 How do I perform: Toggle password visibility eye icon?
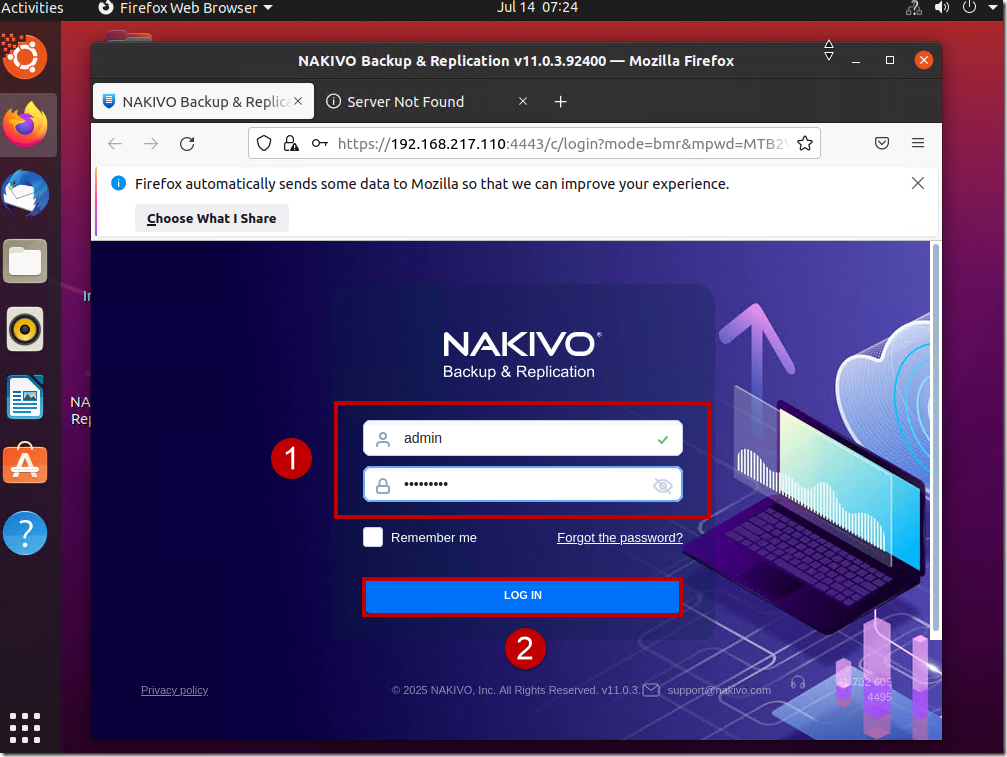663,485
